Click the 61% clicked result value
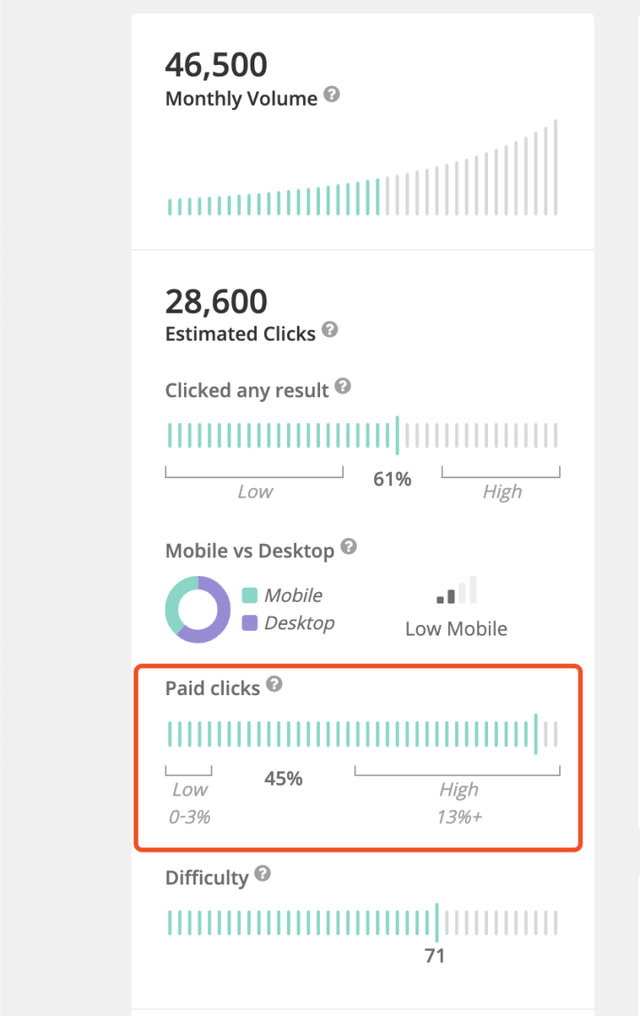This screenshot has width=640, height=1016. (x=392, y=480)
